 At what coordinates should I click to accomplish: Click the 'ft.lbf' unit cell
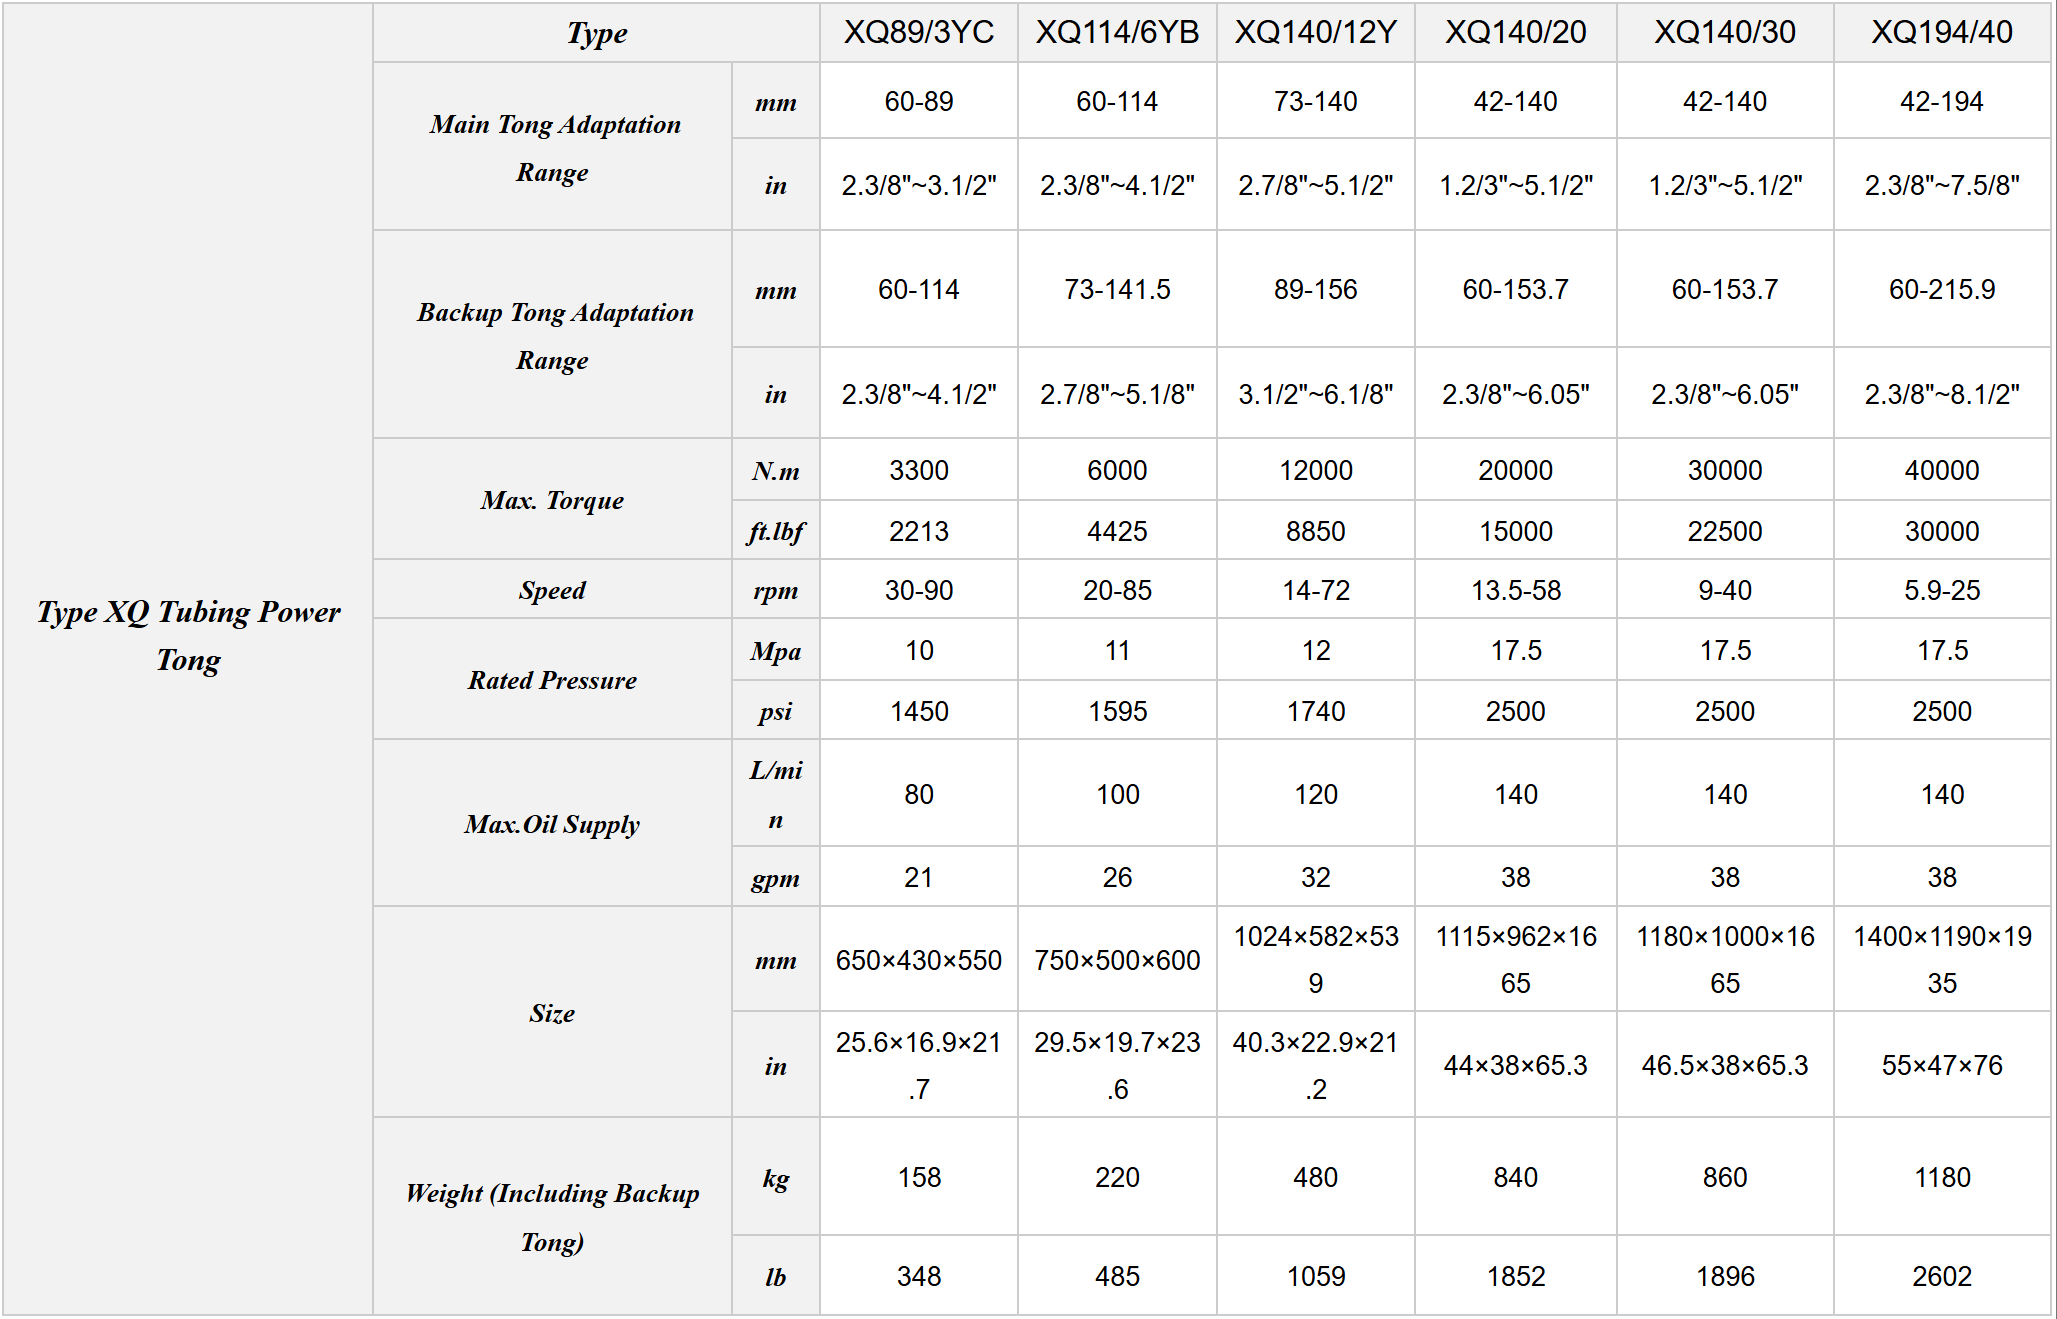(x=775, y=531)
